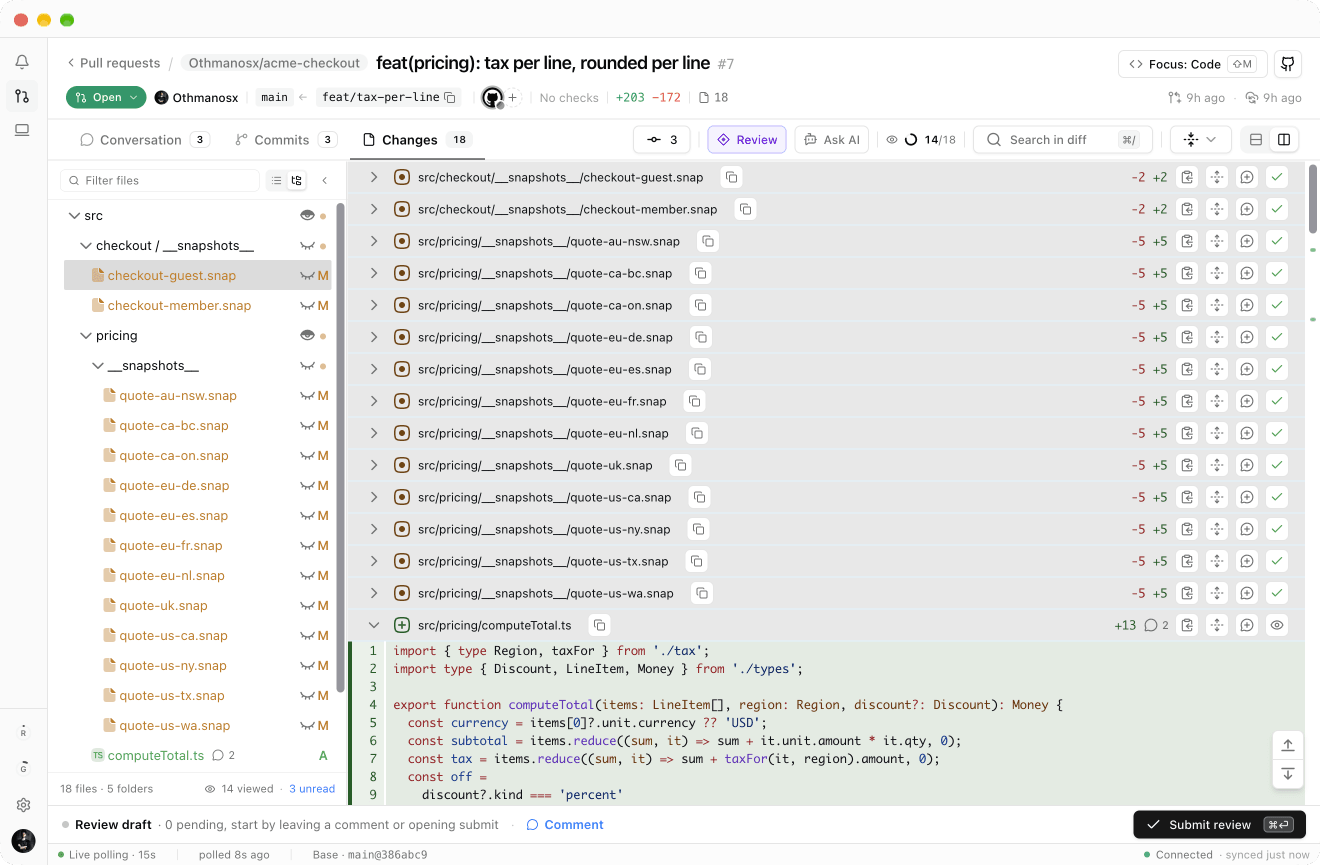Image resolution: width=1320 pixels, height=865 pixels.
Task: Expand diff context for quote-eu-de.snap
Action: (x=1217, y=337)
